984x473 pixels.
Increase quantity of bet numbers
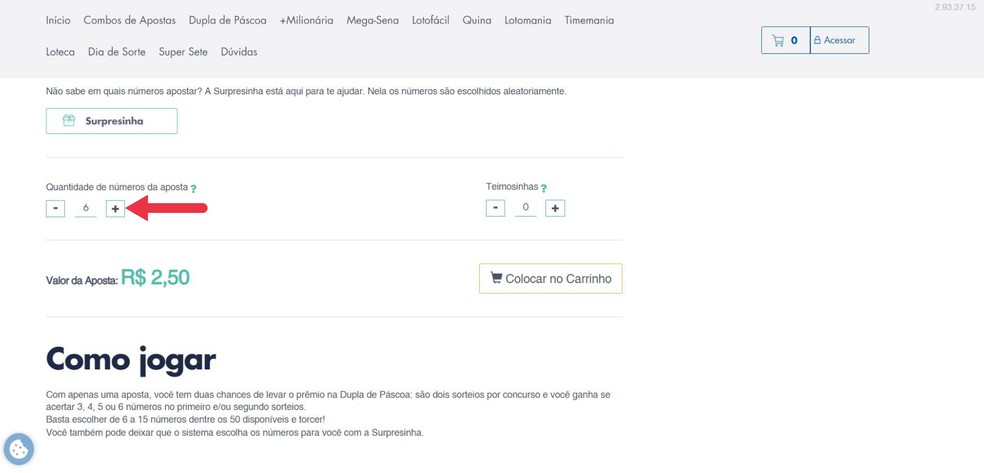click(x=115, y=208)
